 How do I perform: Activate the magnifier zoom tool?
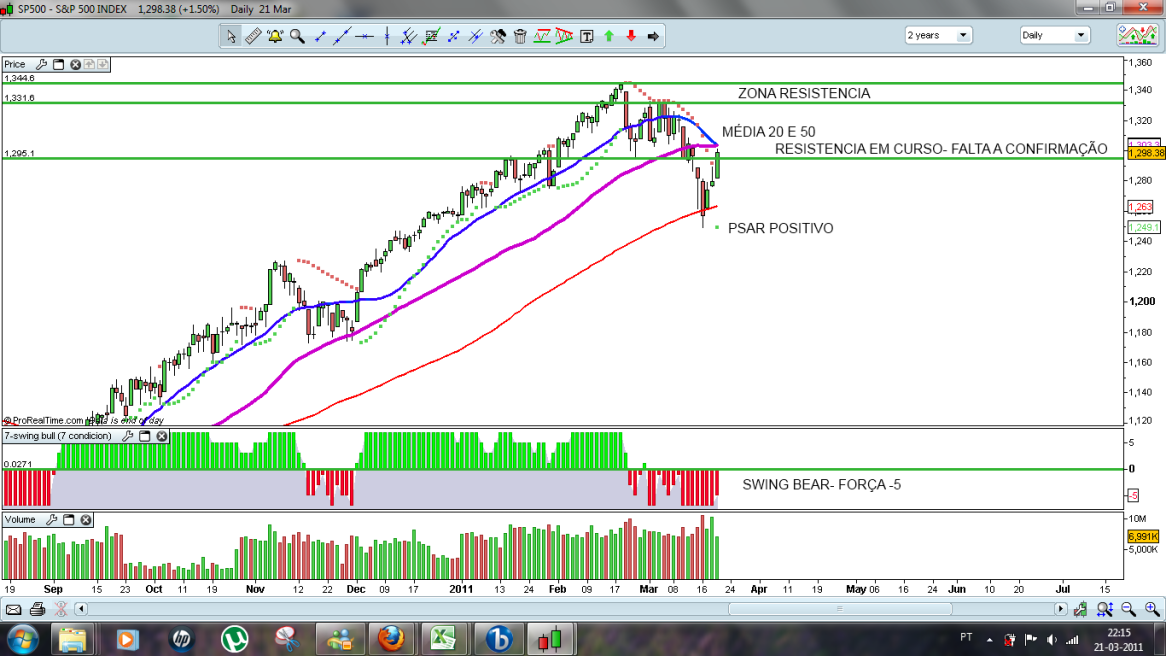tap(297, 36)
